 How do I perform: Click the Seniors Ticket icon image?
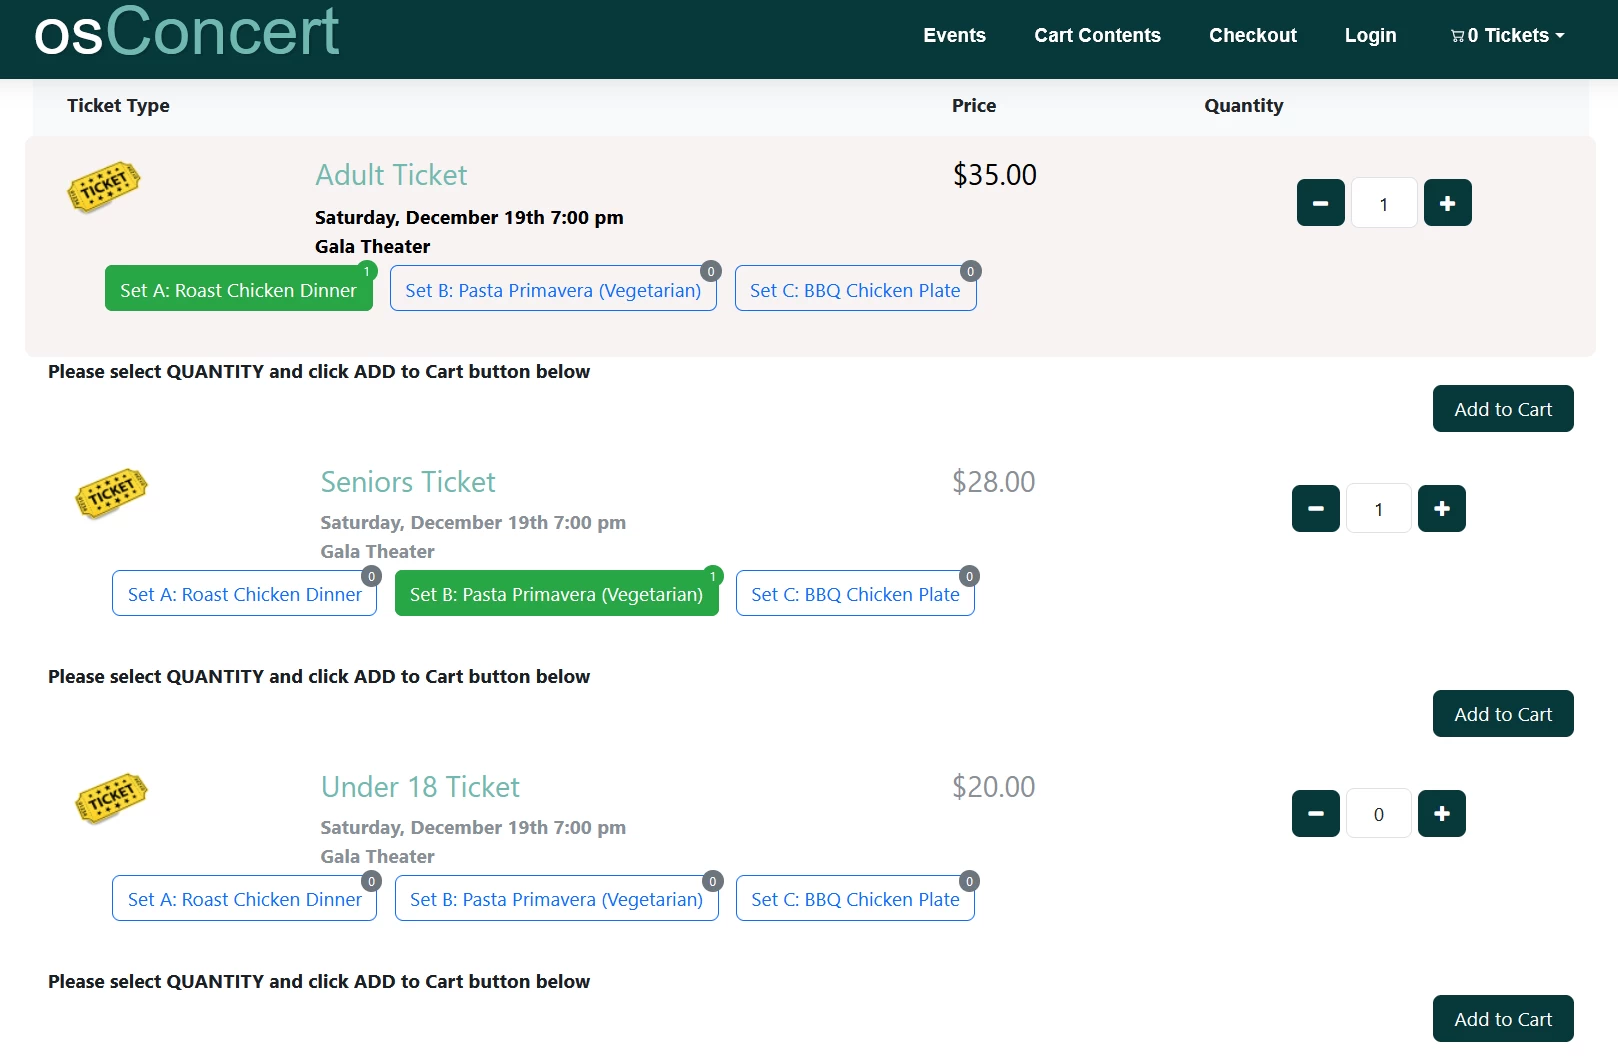(112, 493)
